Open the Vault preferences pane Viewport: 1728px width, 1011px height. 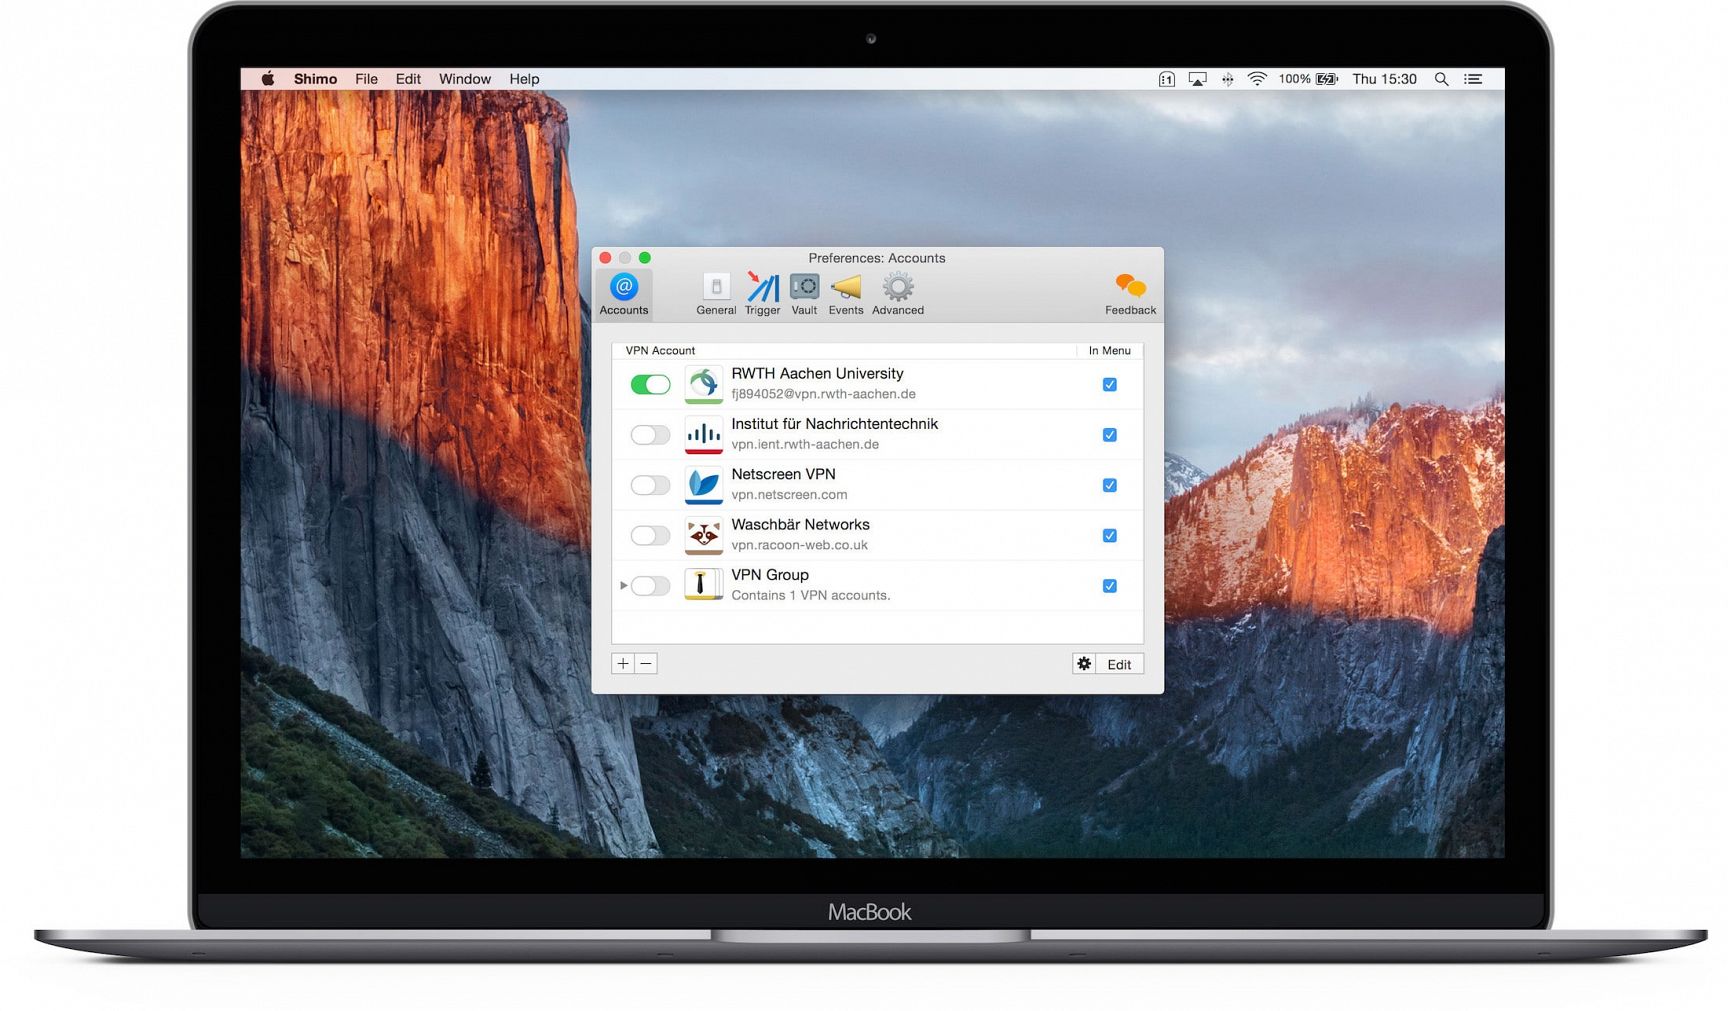pyautogui.click(x=804, y=295)
